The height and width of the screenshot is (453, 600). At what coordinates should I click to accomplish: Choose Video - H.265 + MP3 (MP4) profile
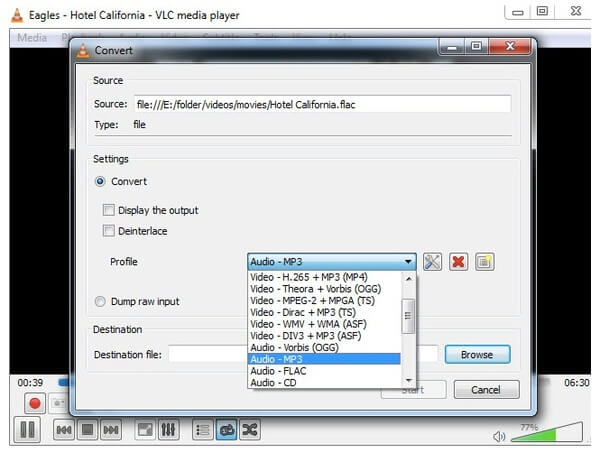pos(324,277)
